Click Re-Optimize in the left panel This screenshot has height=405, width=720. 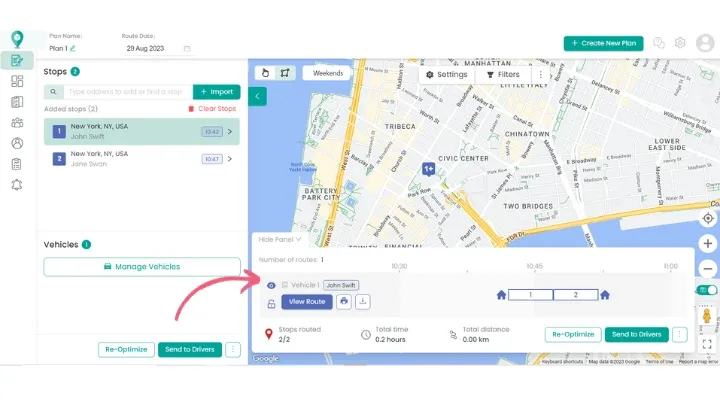pyautogui.click(x=126, y=349)
